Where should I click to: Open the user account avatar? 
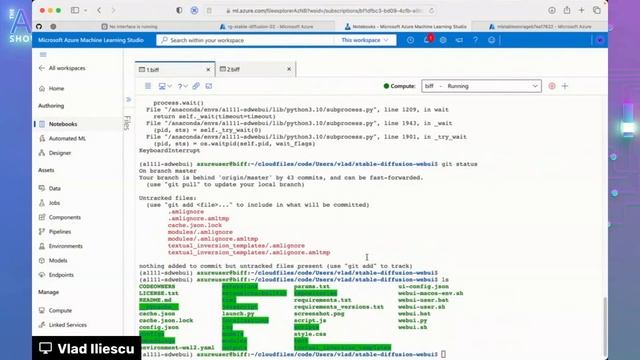(x=600, y=40)
